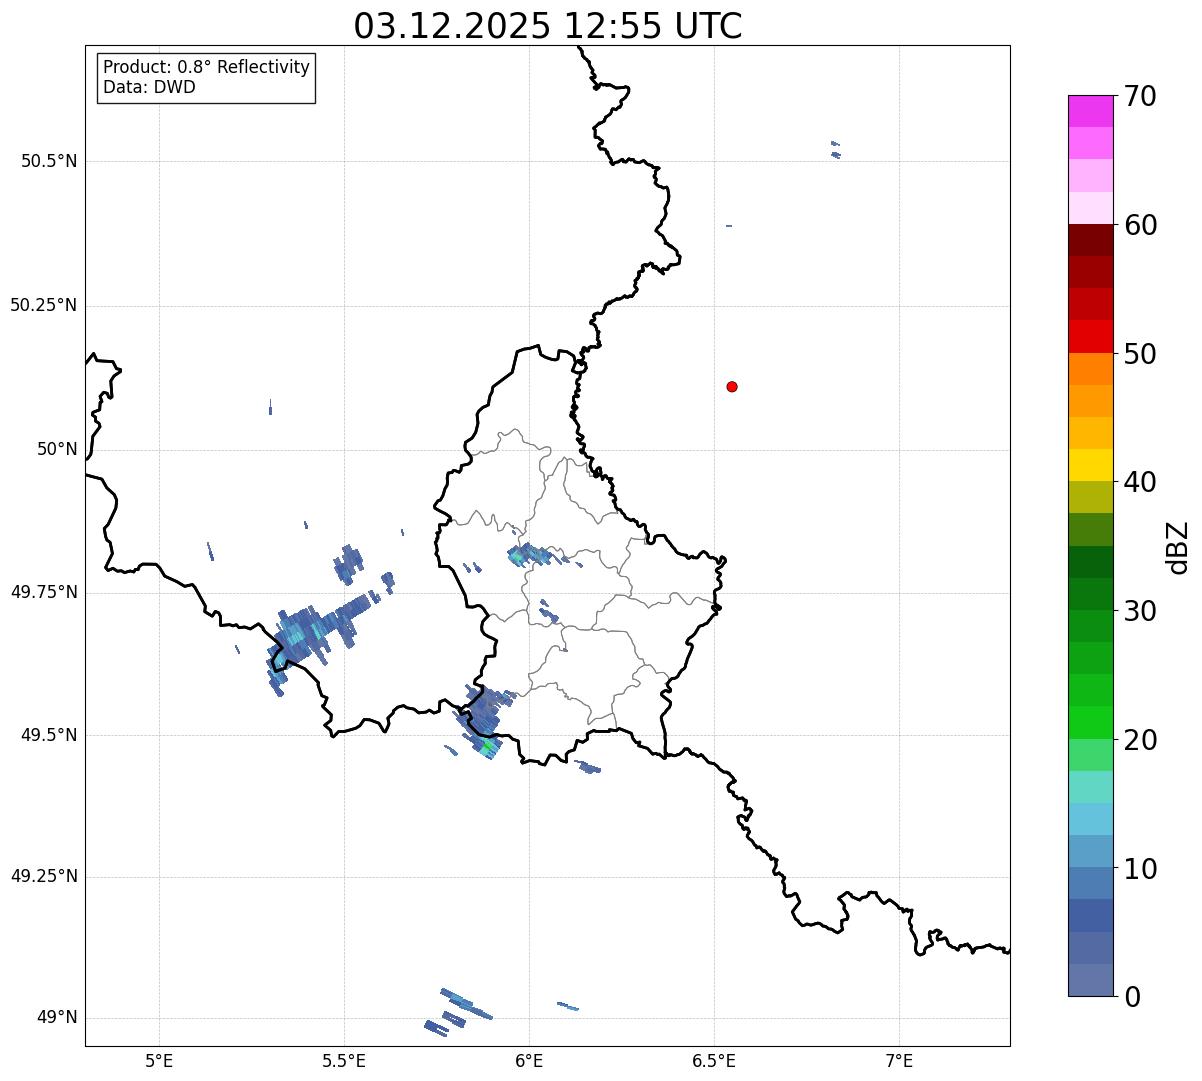
Task: Click the elongated echoes near 5.8°E 49°N
Action: (x=460, y=1010)
